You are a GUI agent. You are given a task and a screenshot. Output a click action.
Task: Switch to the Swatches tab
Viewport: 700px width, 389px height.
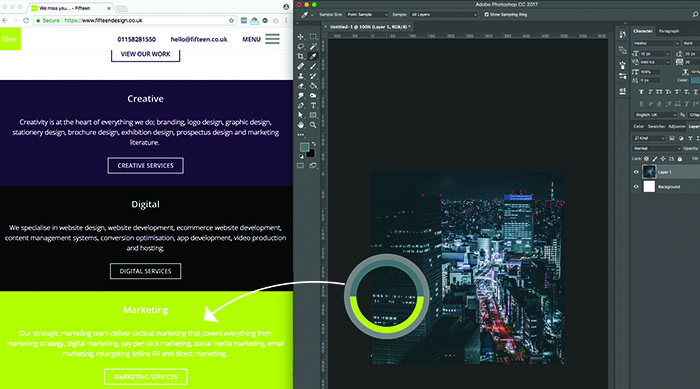coord(656,126)
